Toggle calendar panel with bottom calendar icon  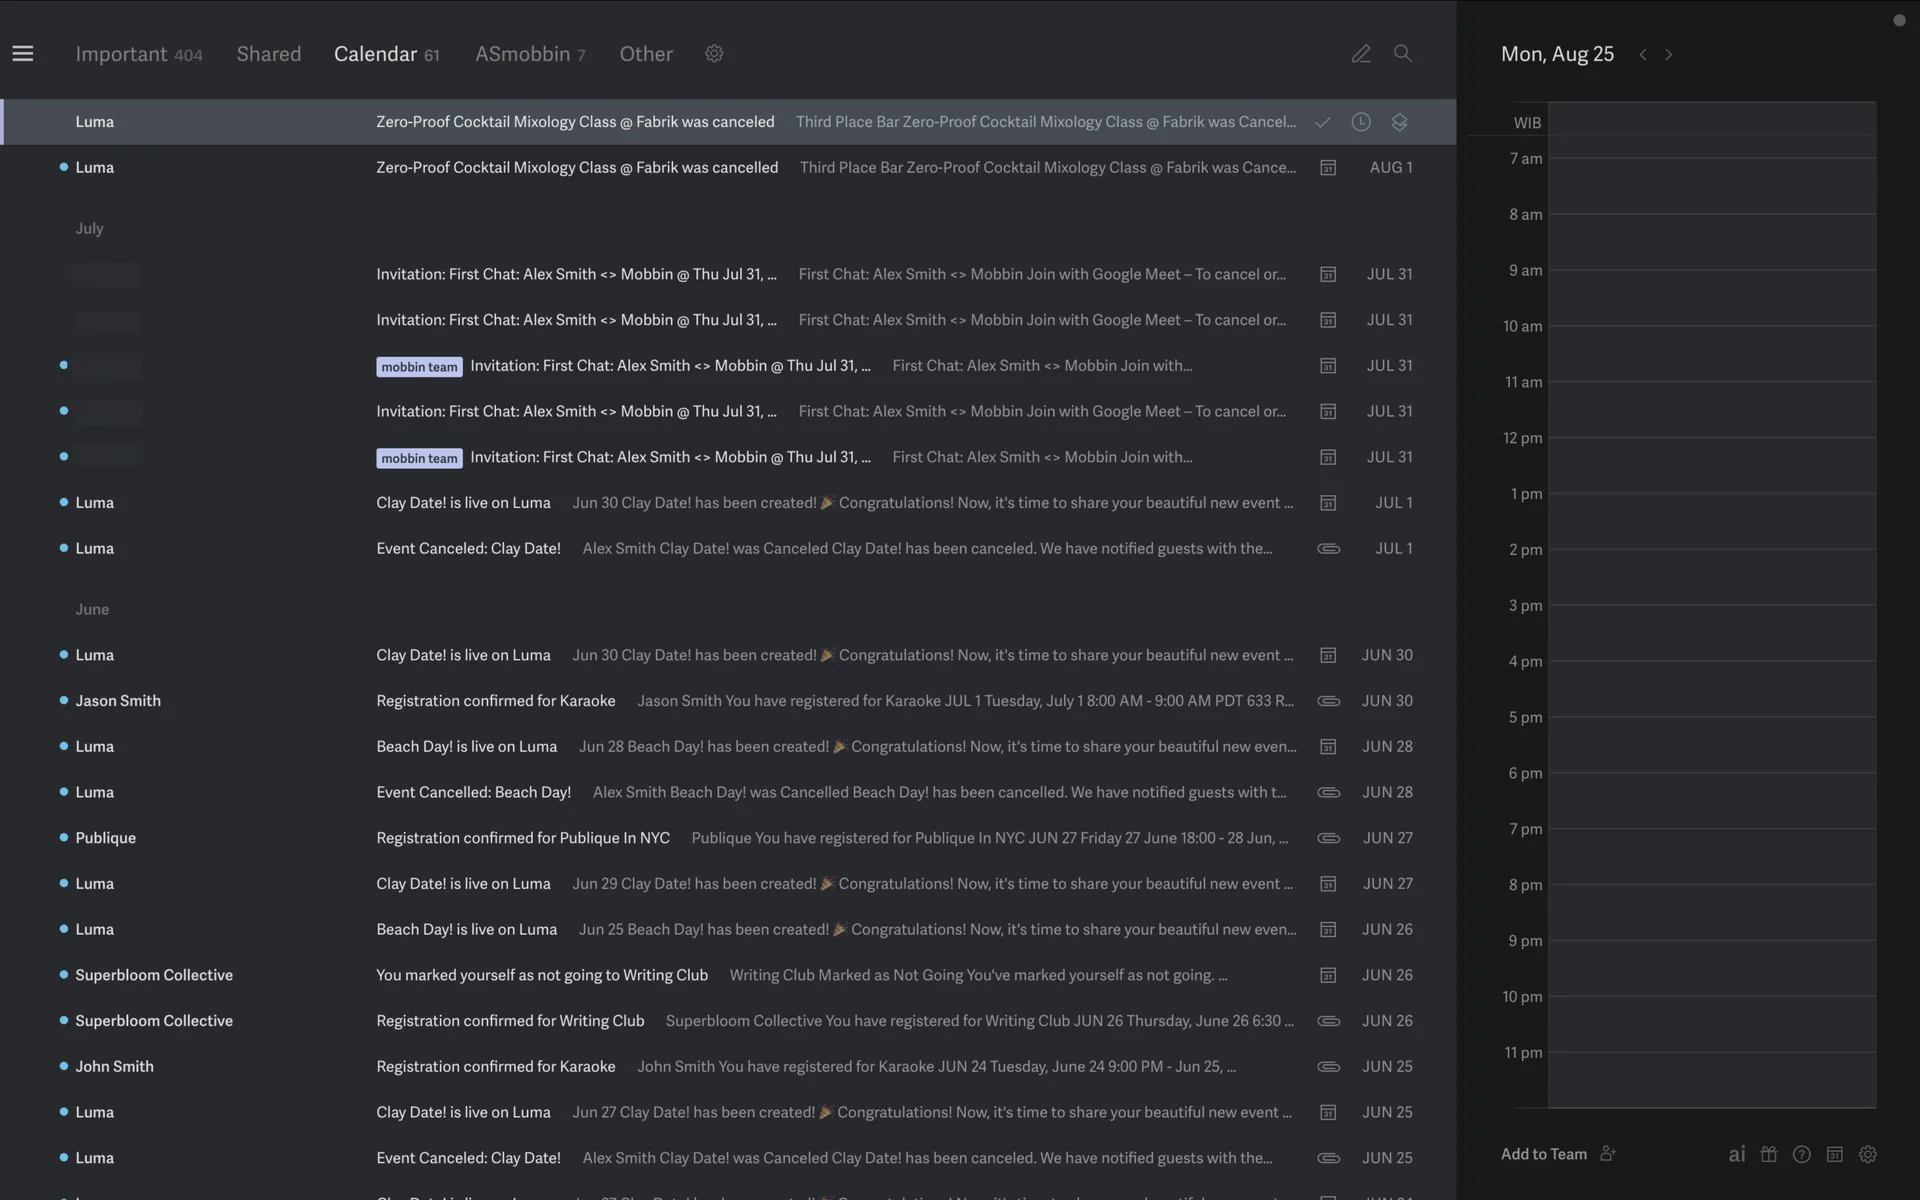1835,1154
